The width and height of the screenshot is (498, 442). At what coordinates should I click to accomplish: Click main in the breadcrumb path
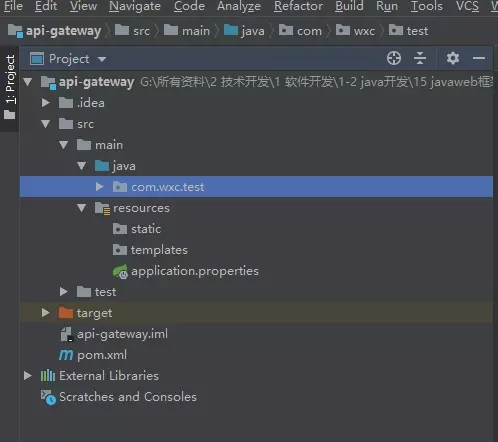coord(196,31)
